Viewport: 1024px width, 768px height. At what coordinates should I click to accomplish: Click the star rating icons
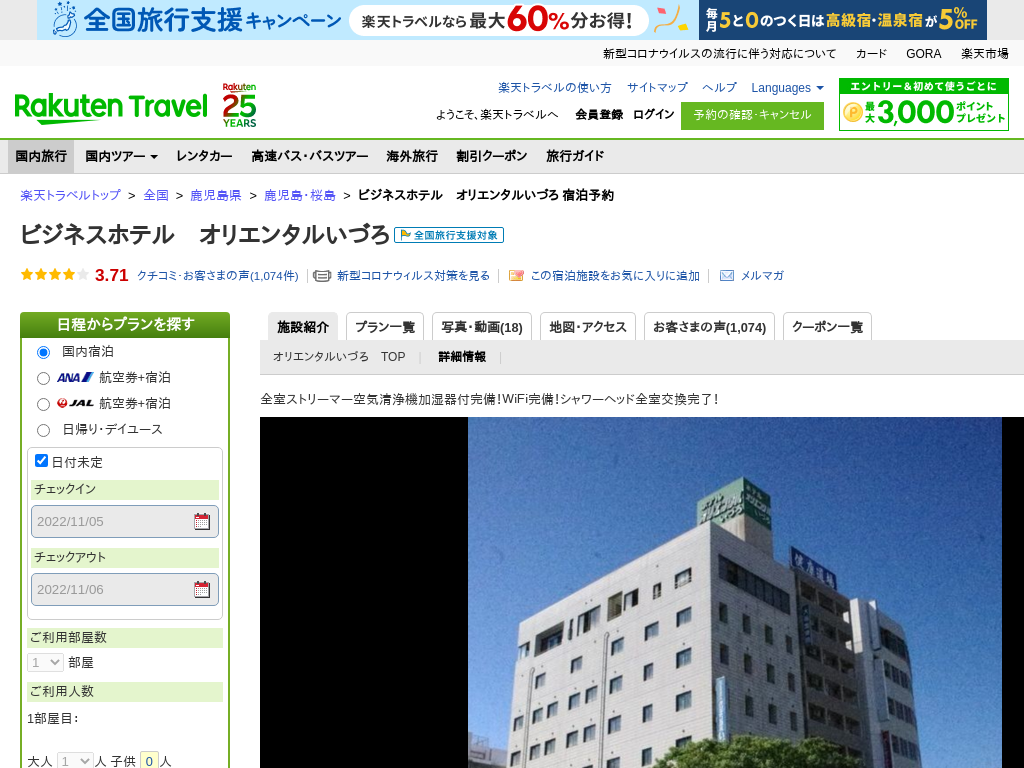pos(55,275)
